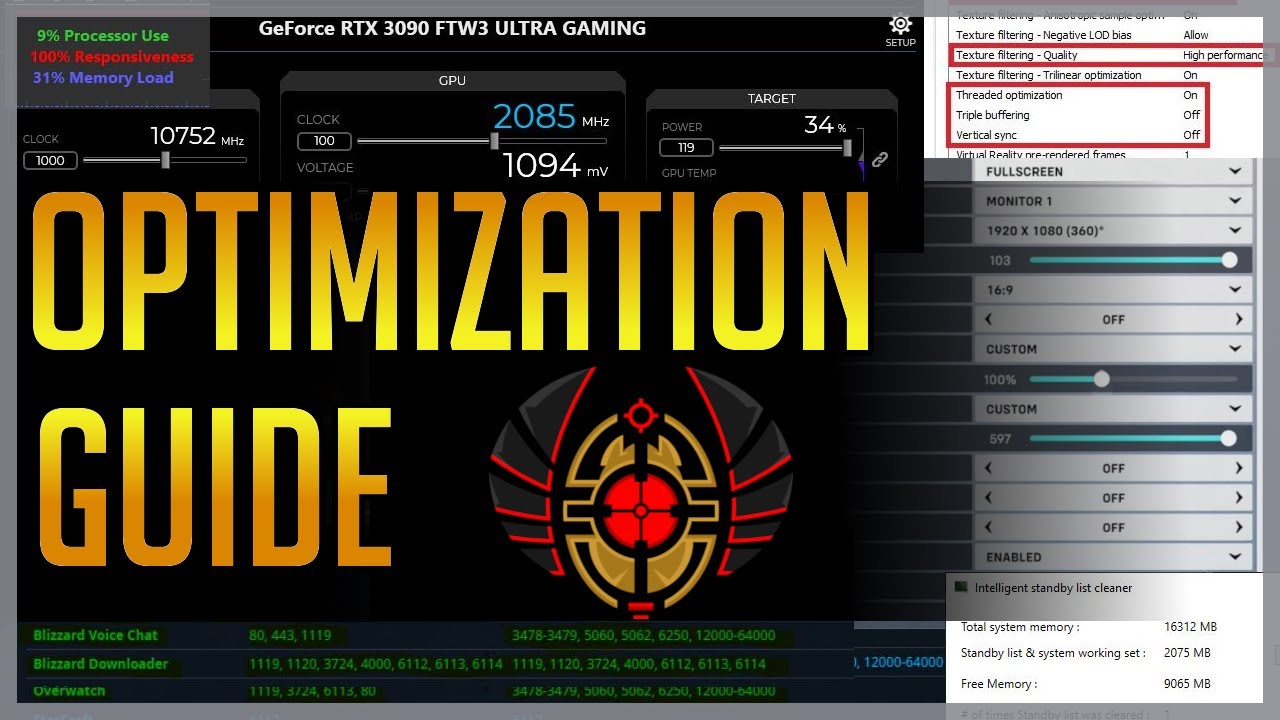The image size is (1280, 720).
Task: Click the Total system memory label
Action: click(x=1020, y=627)
